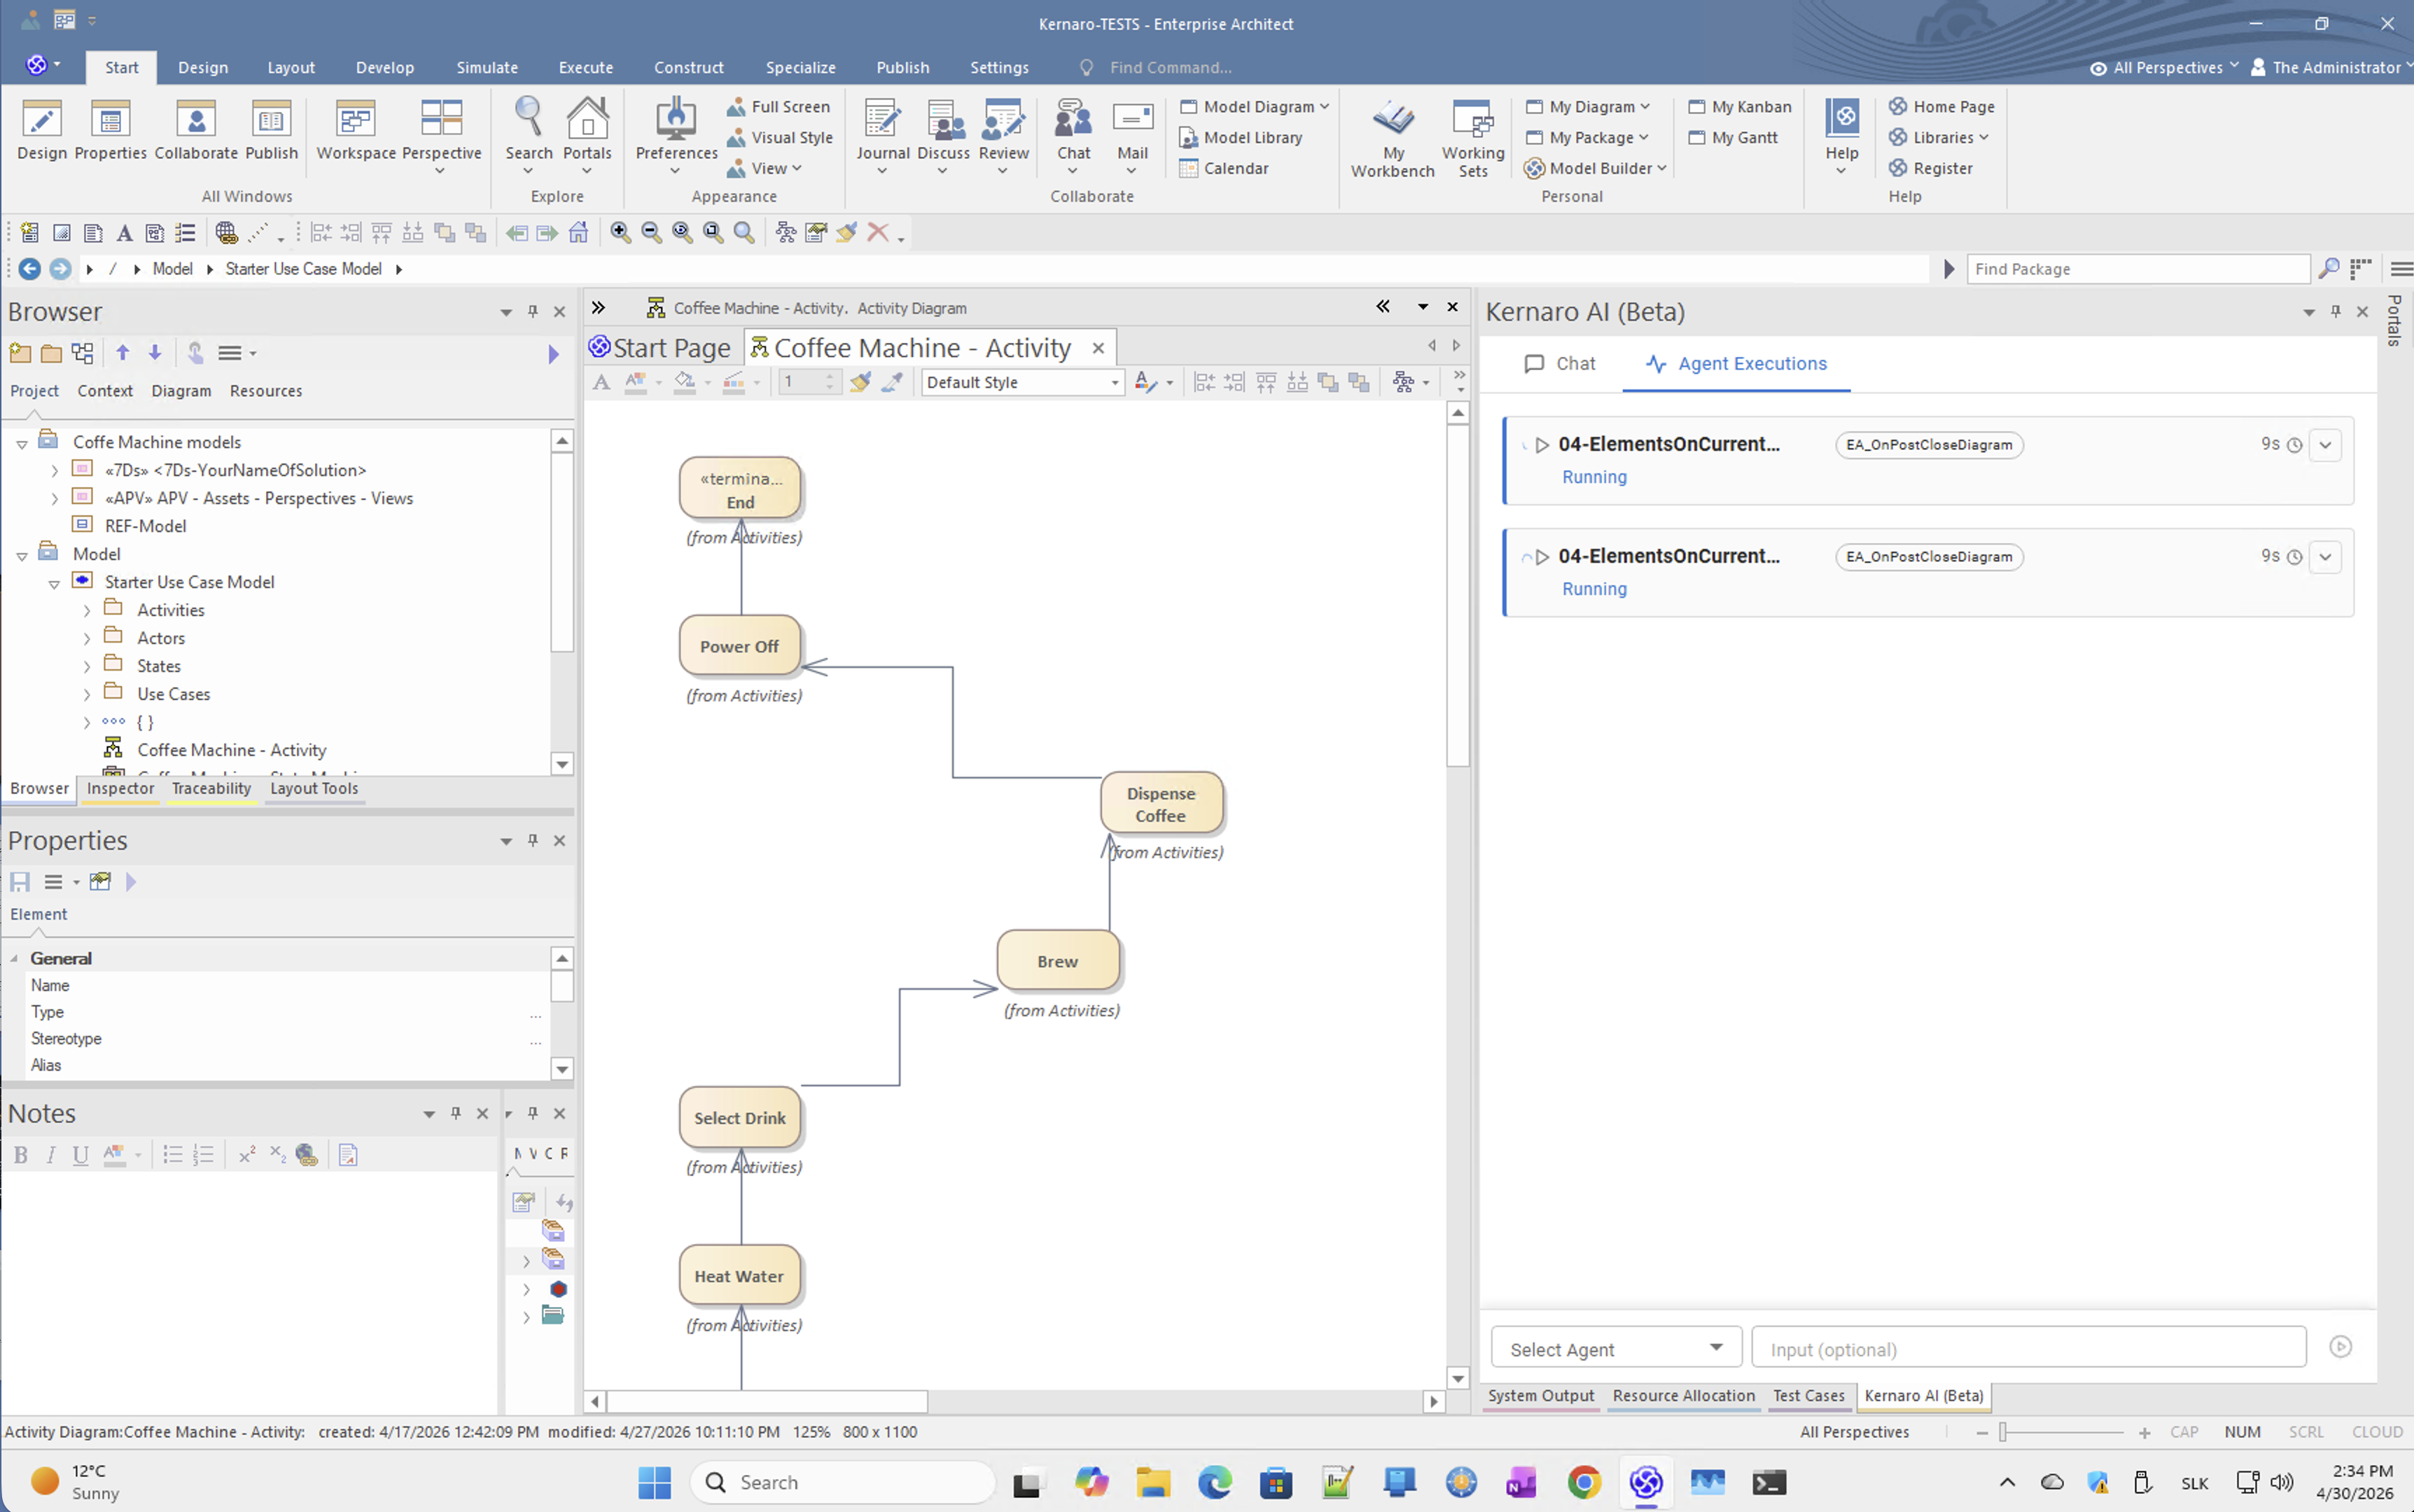Click the zoom out magnifier in toolbar
The height and width of the screenshot is (1512, 2414).
click(x=651, y=233)
